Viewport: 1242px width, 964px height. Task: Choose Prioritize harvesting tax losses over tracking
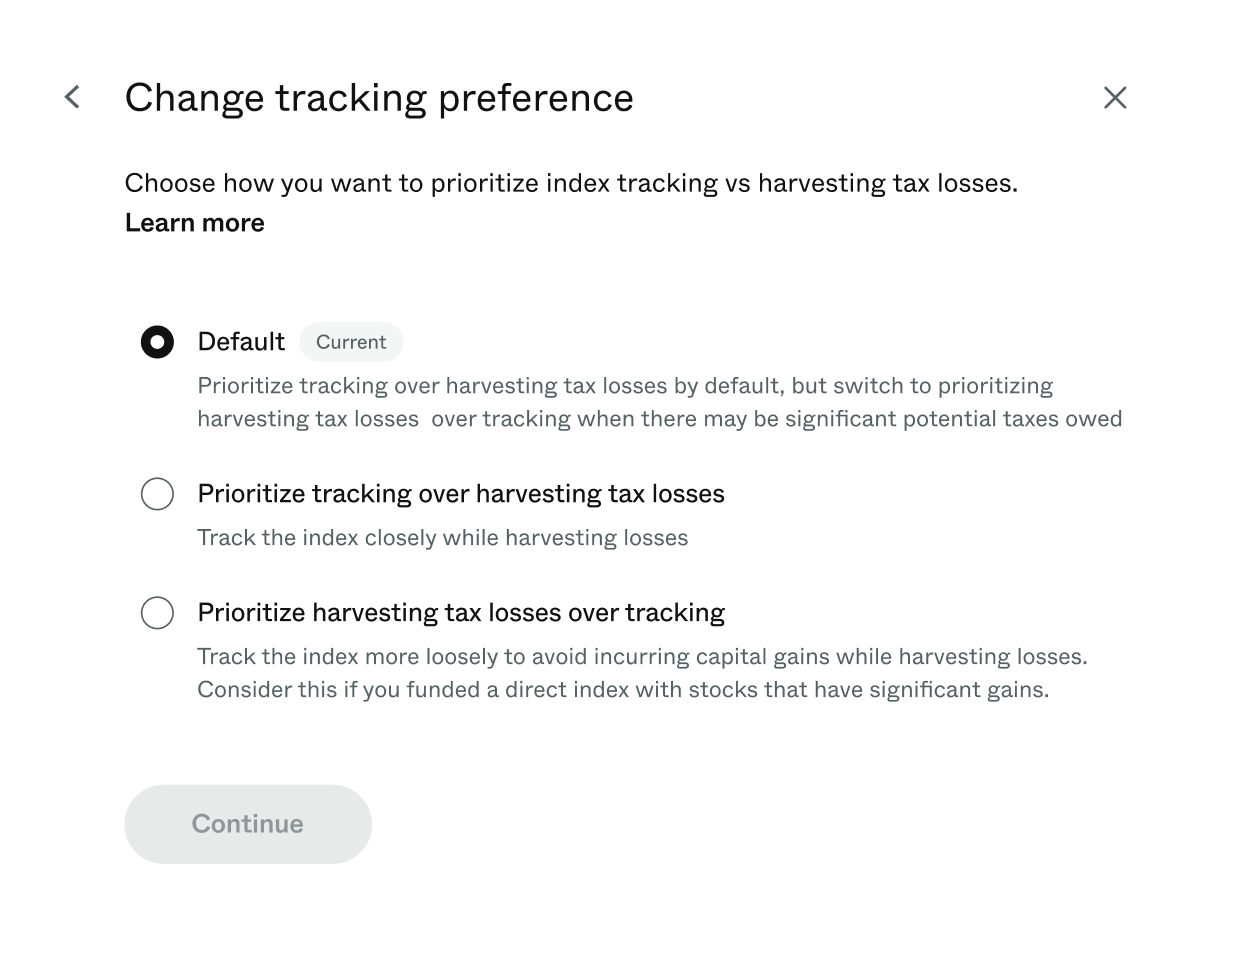(157, 613)
